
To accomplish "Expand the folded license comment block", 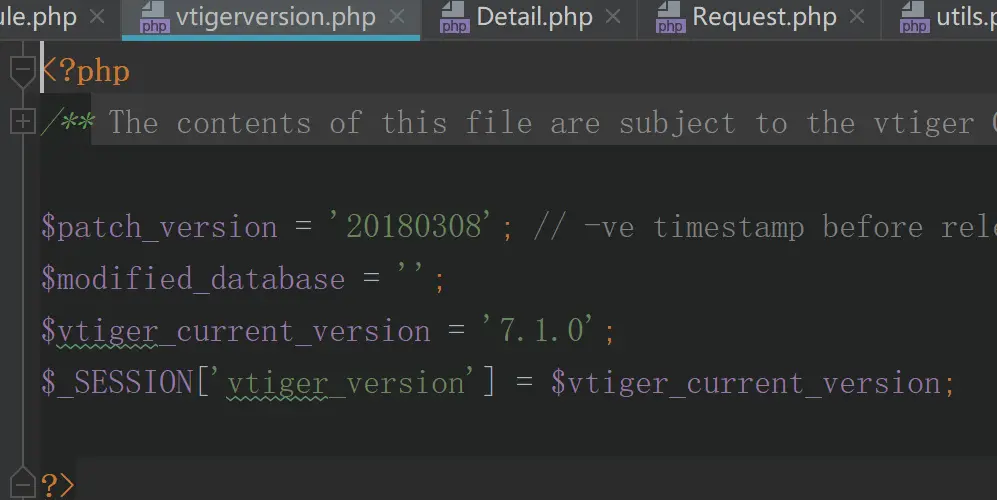I will 22,121.
